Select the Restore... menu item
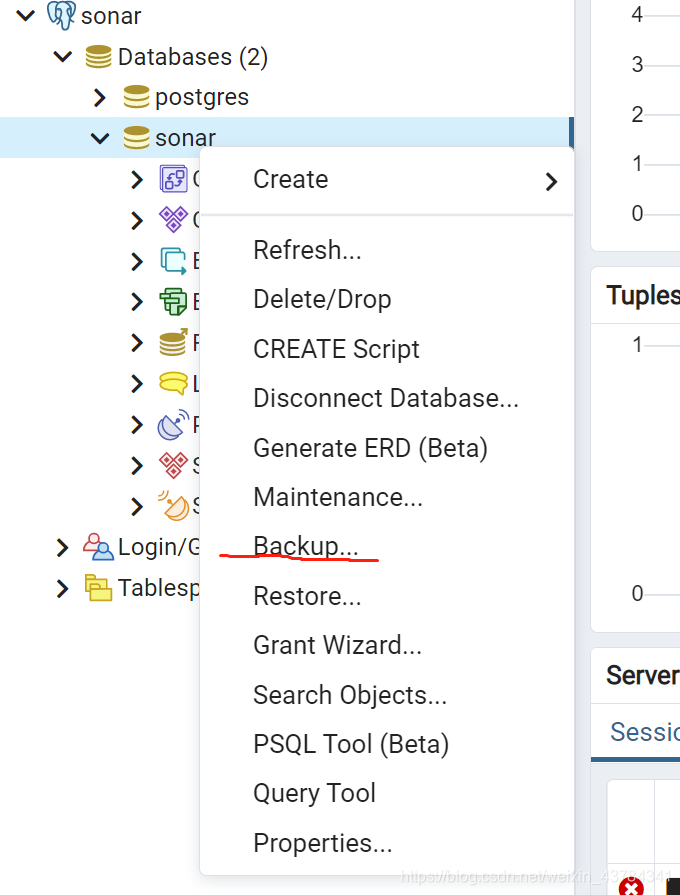 [x=387, y=596]
